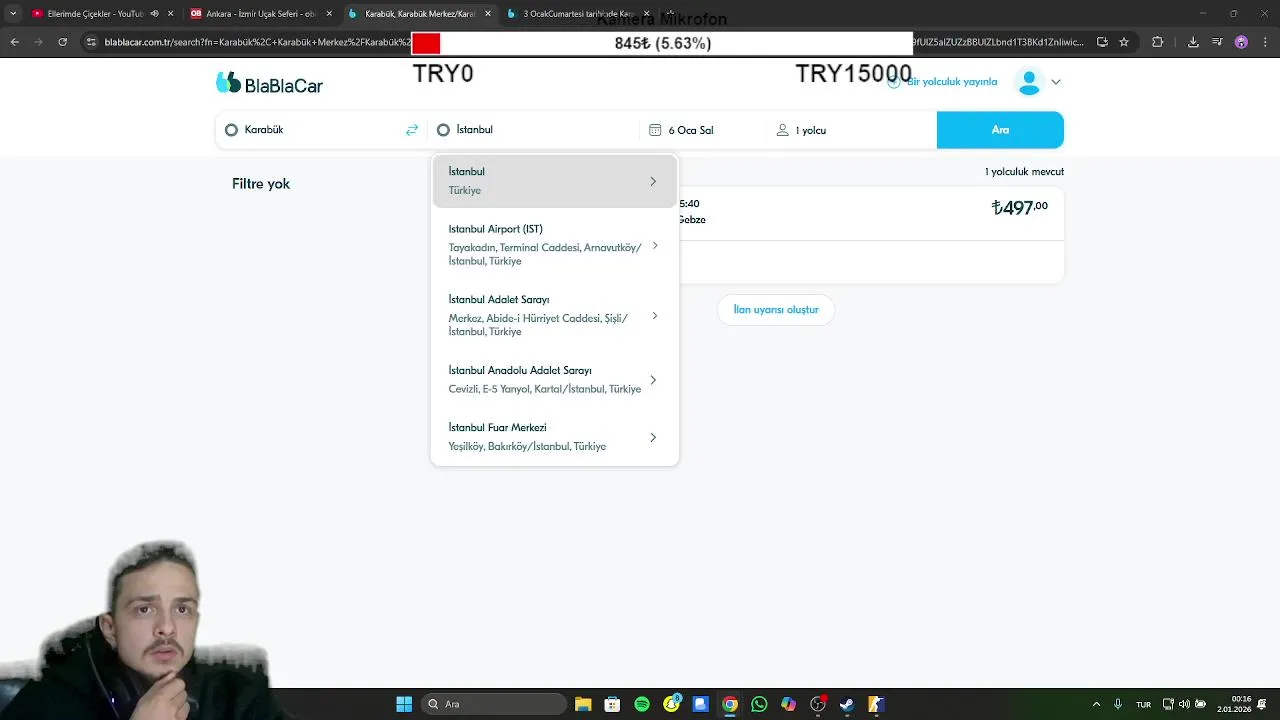Click the microphone icon in the system tray
Image resolution: width=1280 pixels, height=720 pixels.
click(x=1118, y=704)
